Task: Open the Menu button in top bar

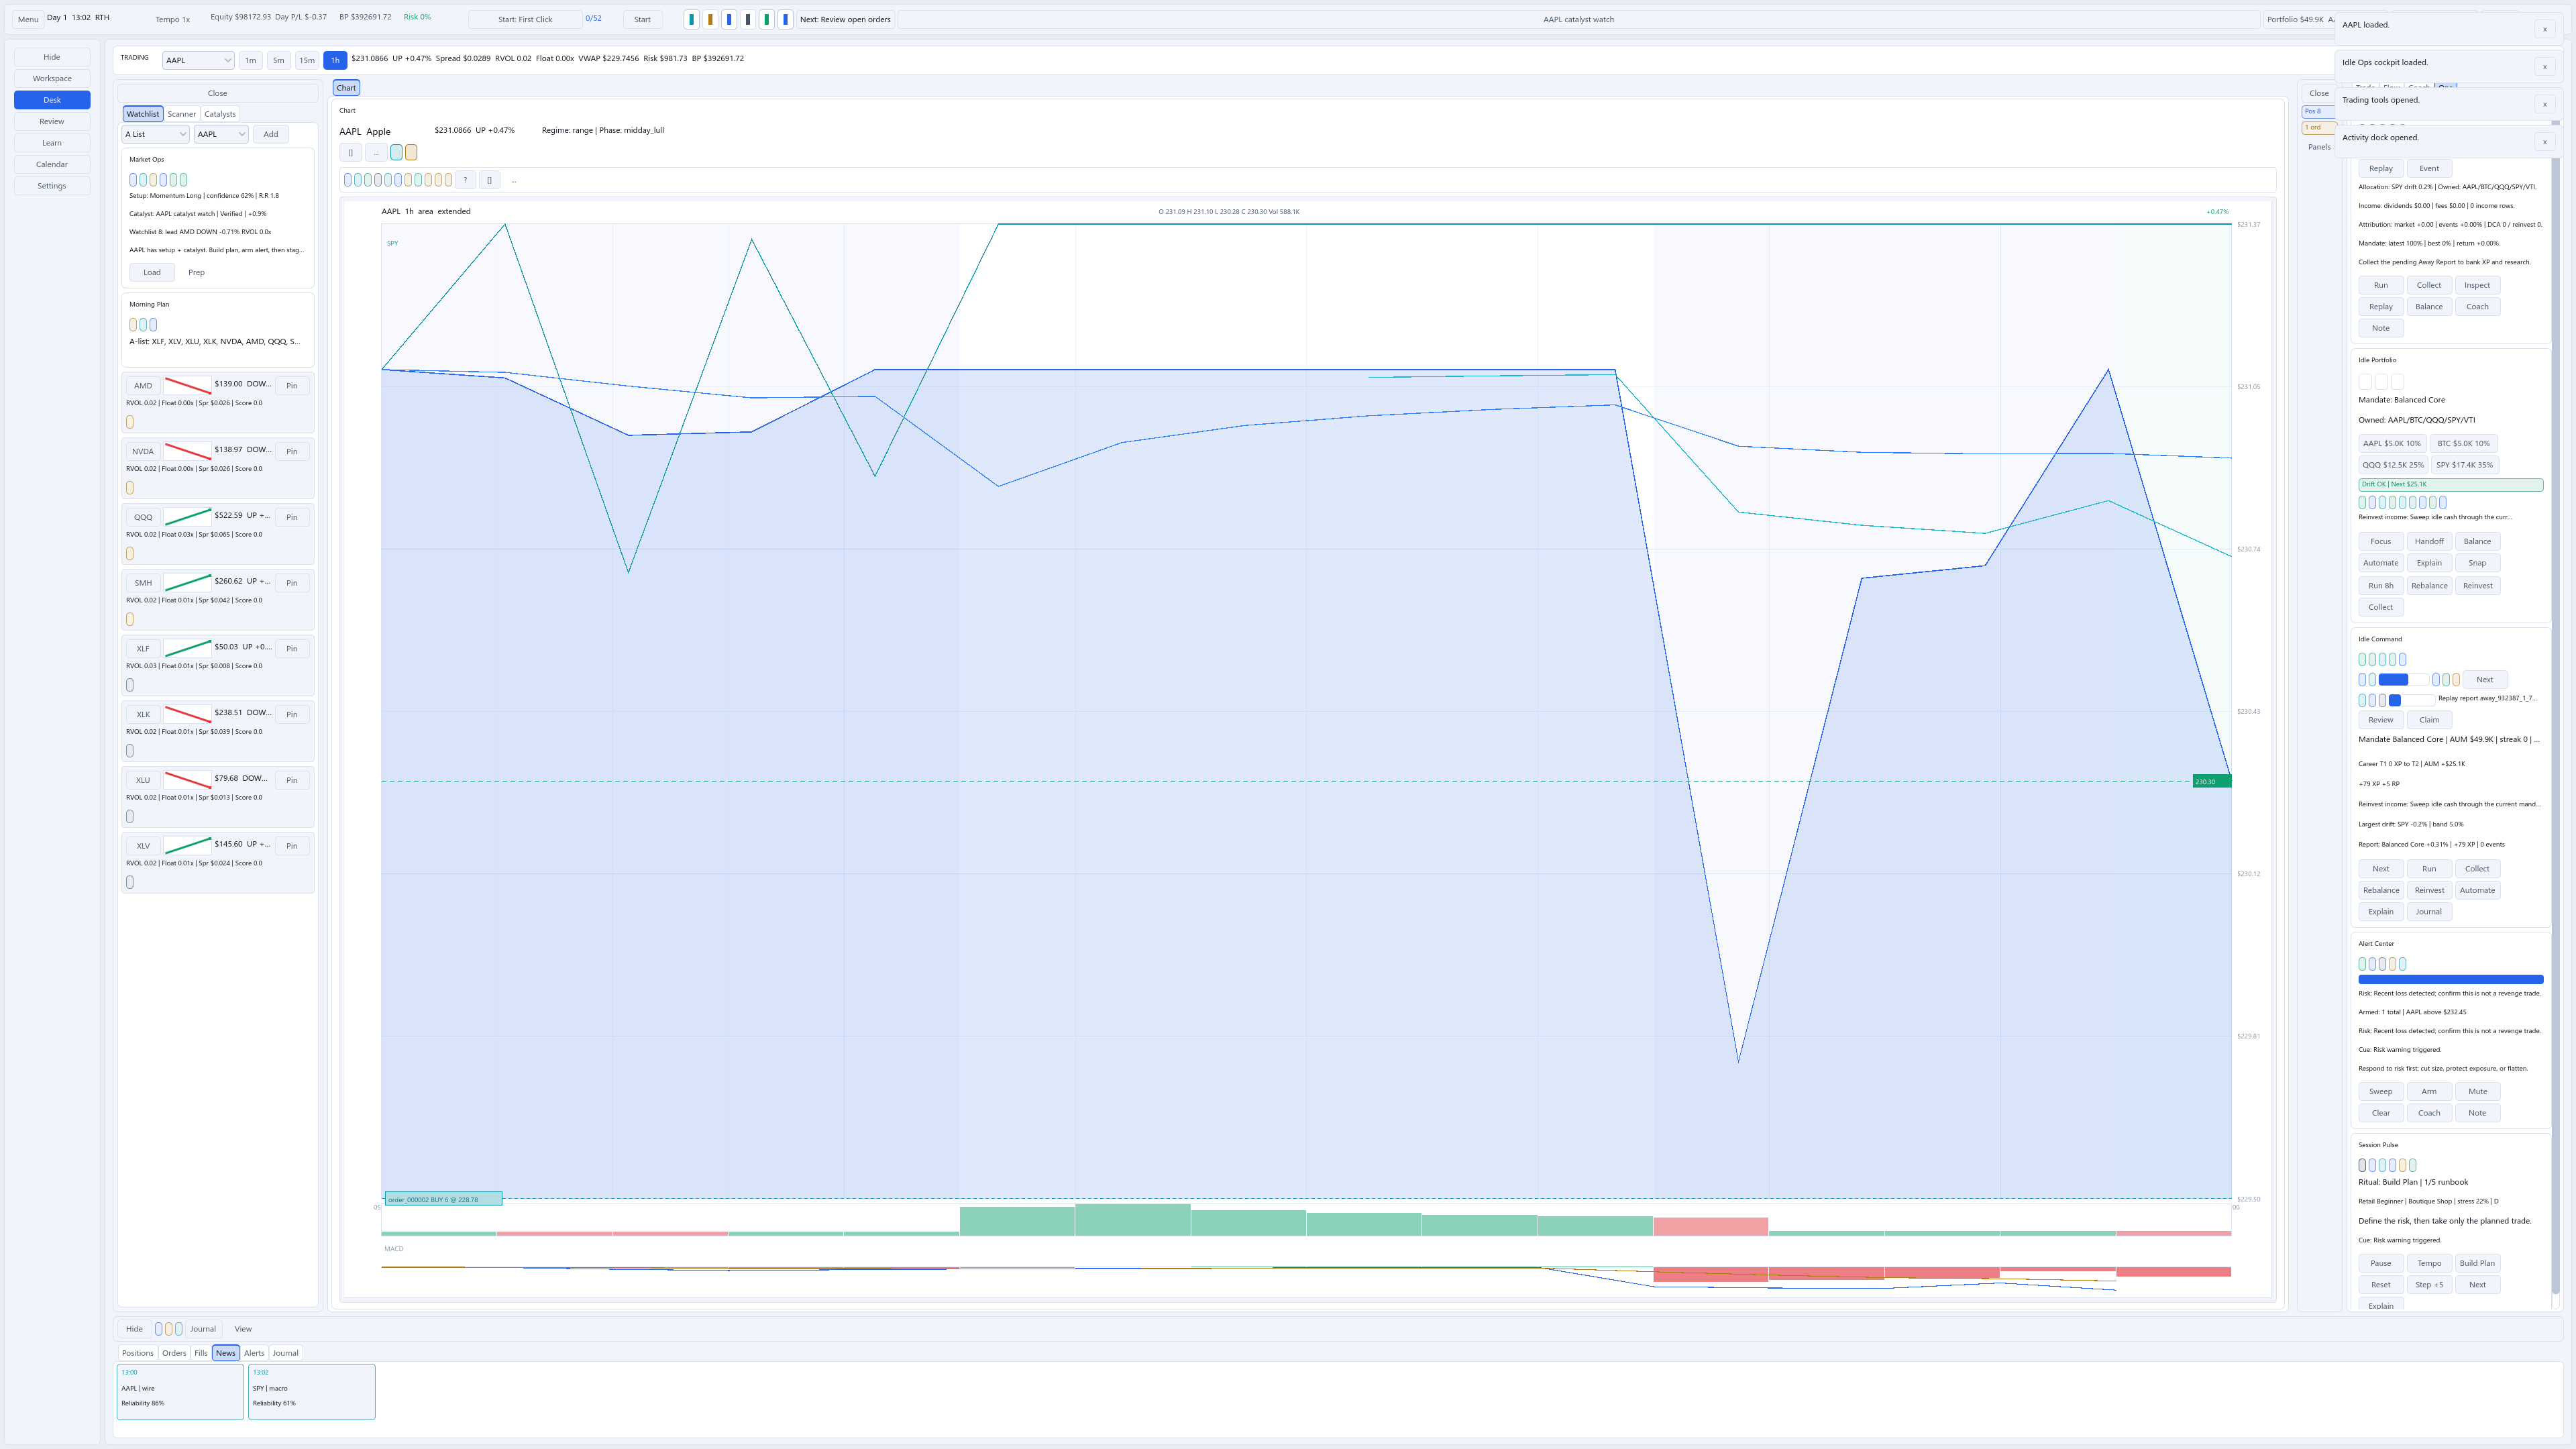Action: (28, 19)
